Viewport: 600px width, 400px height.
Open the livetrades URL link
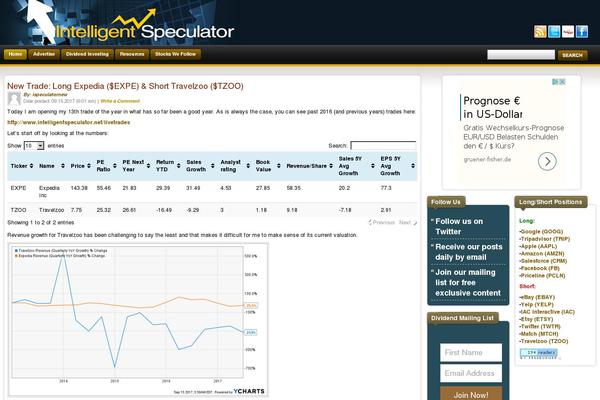pyautogui.click(x=68, y=122)
